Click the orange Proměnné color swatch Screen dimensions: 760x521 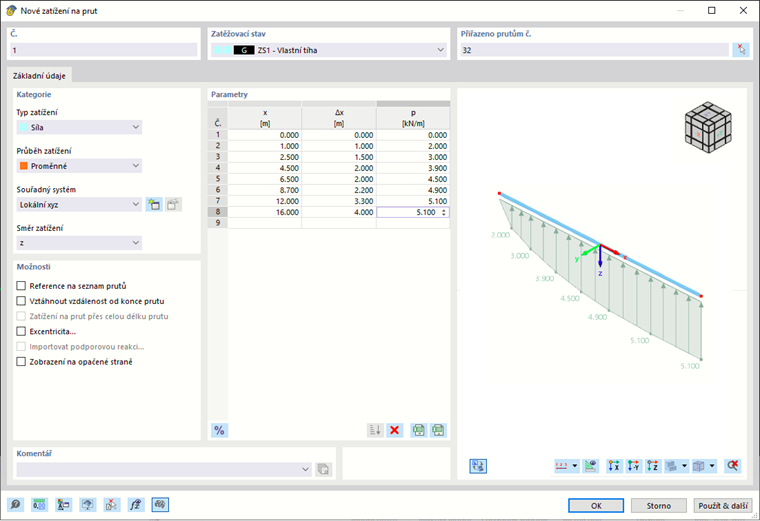click(x=23, y=166)
